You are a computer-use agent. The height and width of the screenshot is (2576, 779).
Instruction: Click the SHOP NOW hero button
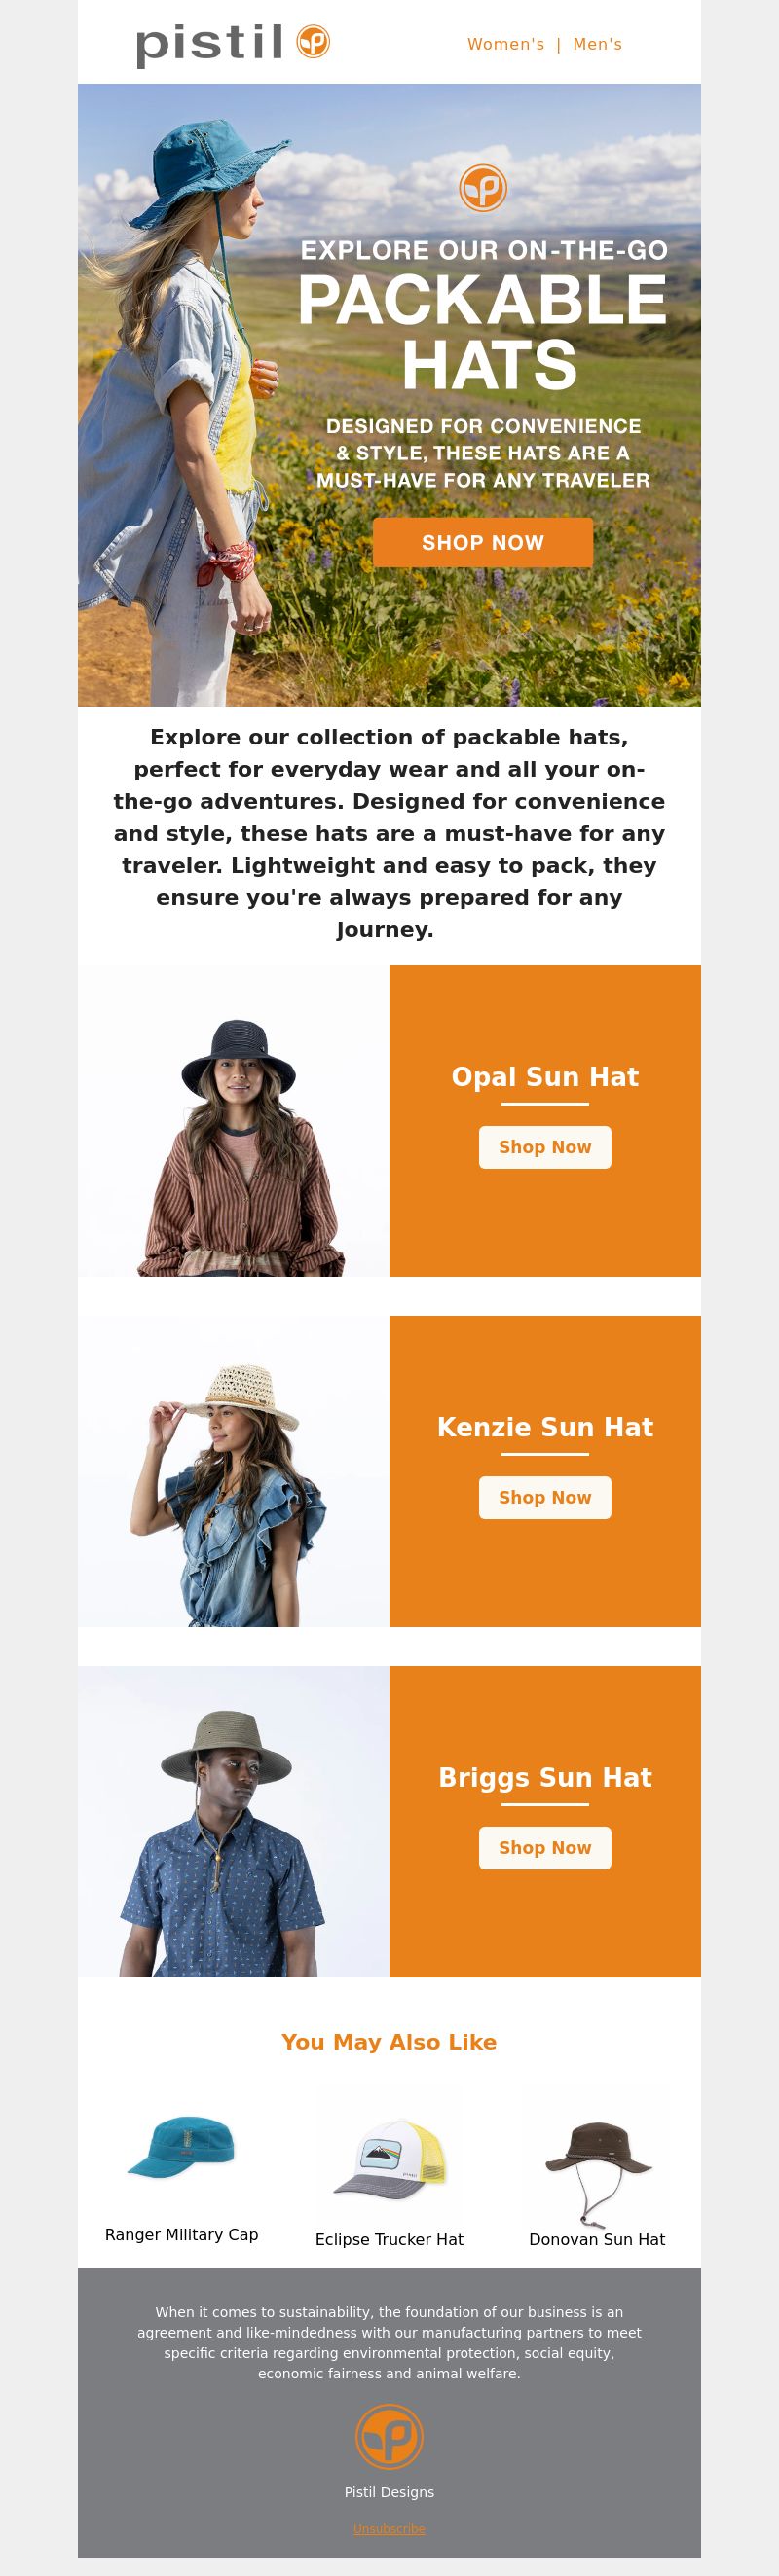pos(483,542)
